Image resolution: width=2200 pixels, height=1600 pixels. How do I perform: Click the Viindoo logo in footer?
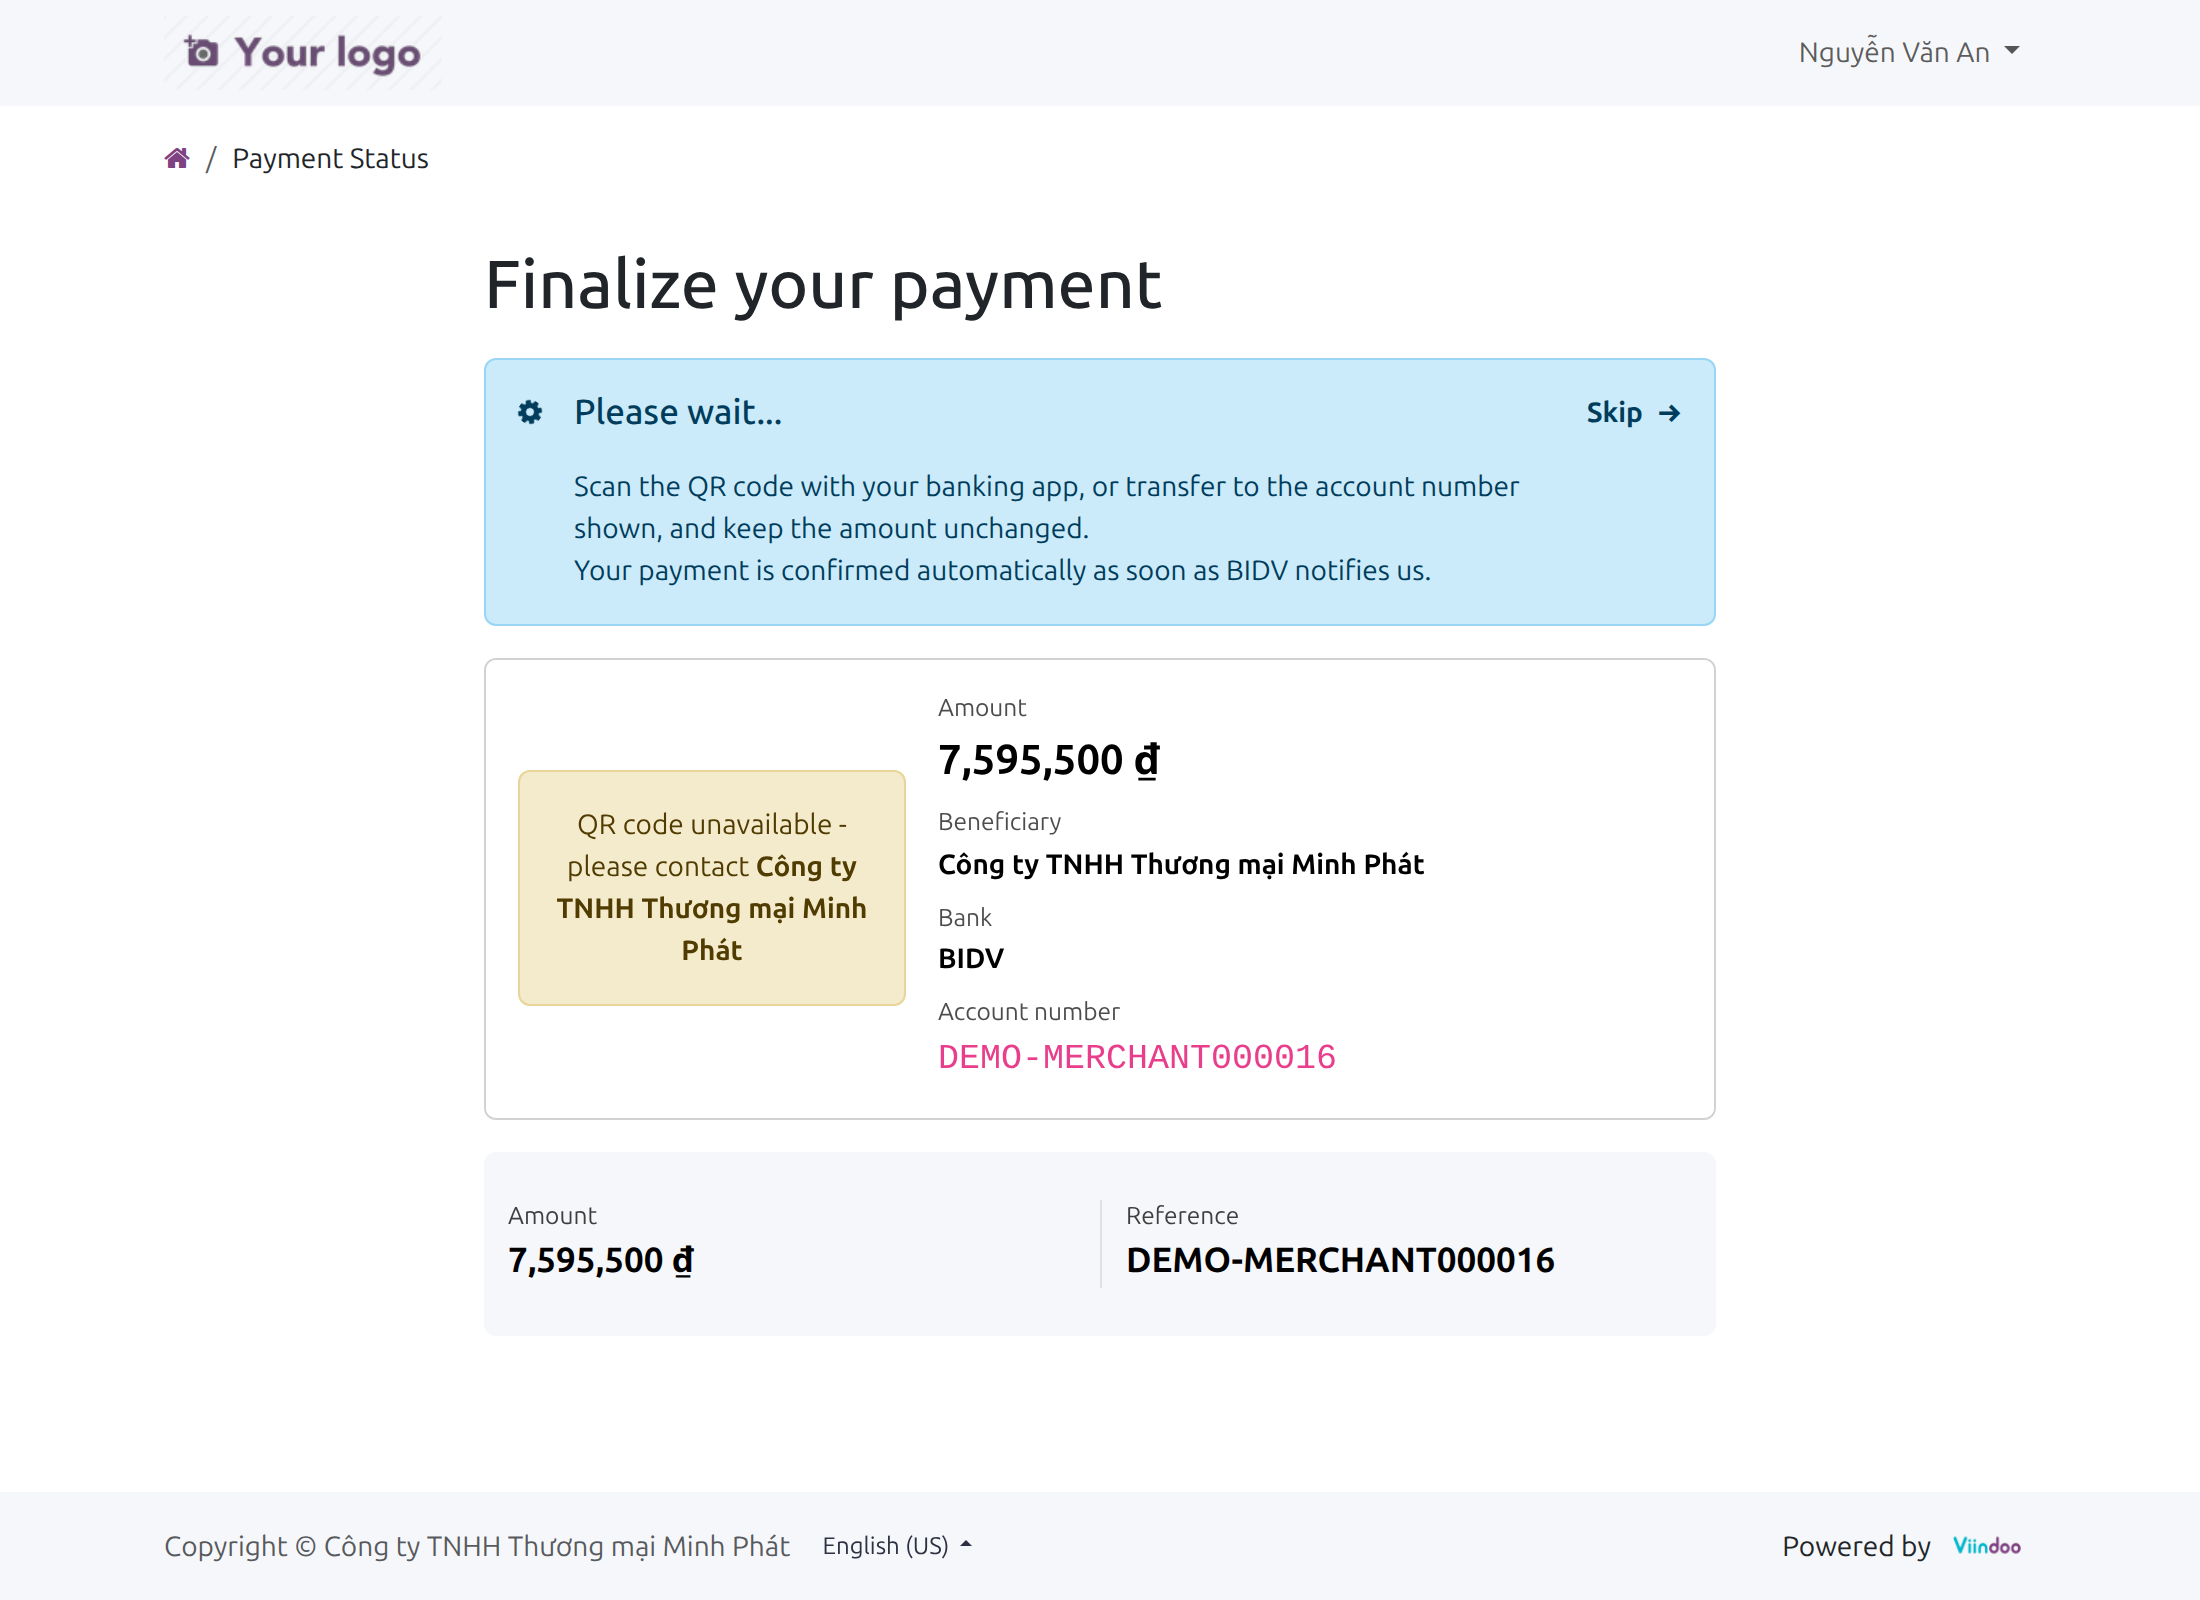click(1987, 1546)
